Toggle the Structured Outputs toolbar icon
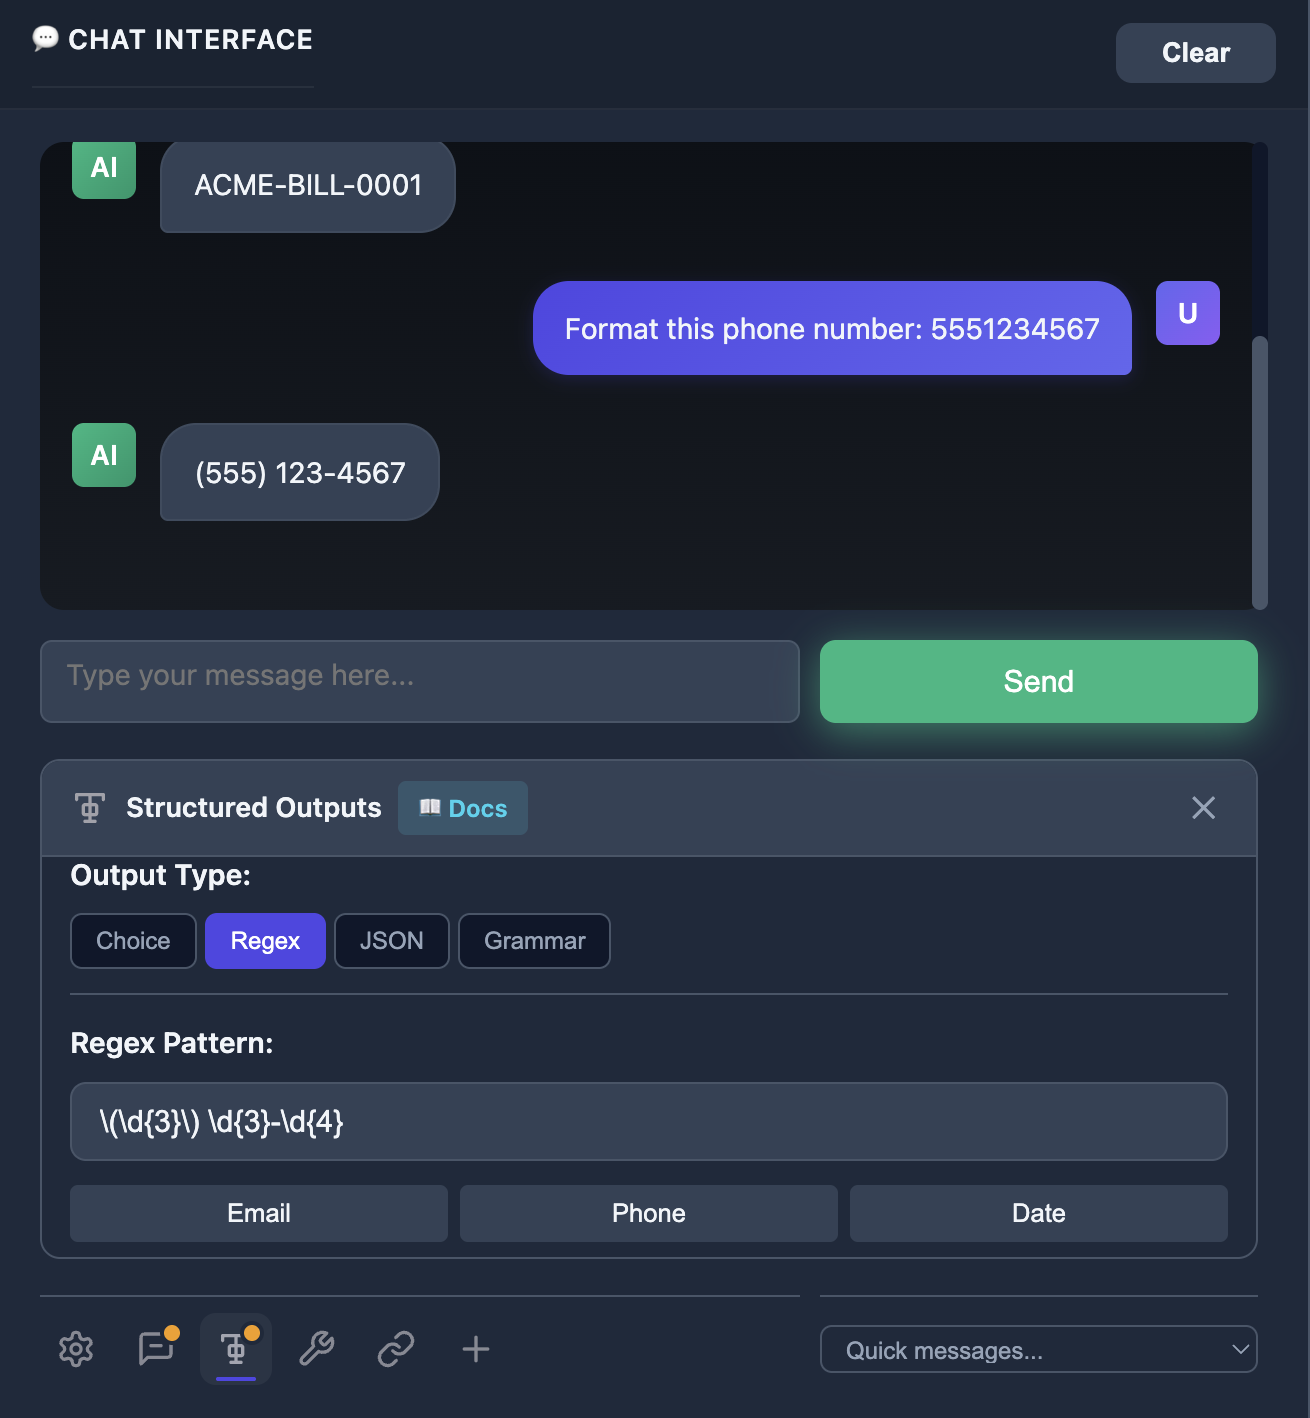 pos(236,1349)
